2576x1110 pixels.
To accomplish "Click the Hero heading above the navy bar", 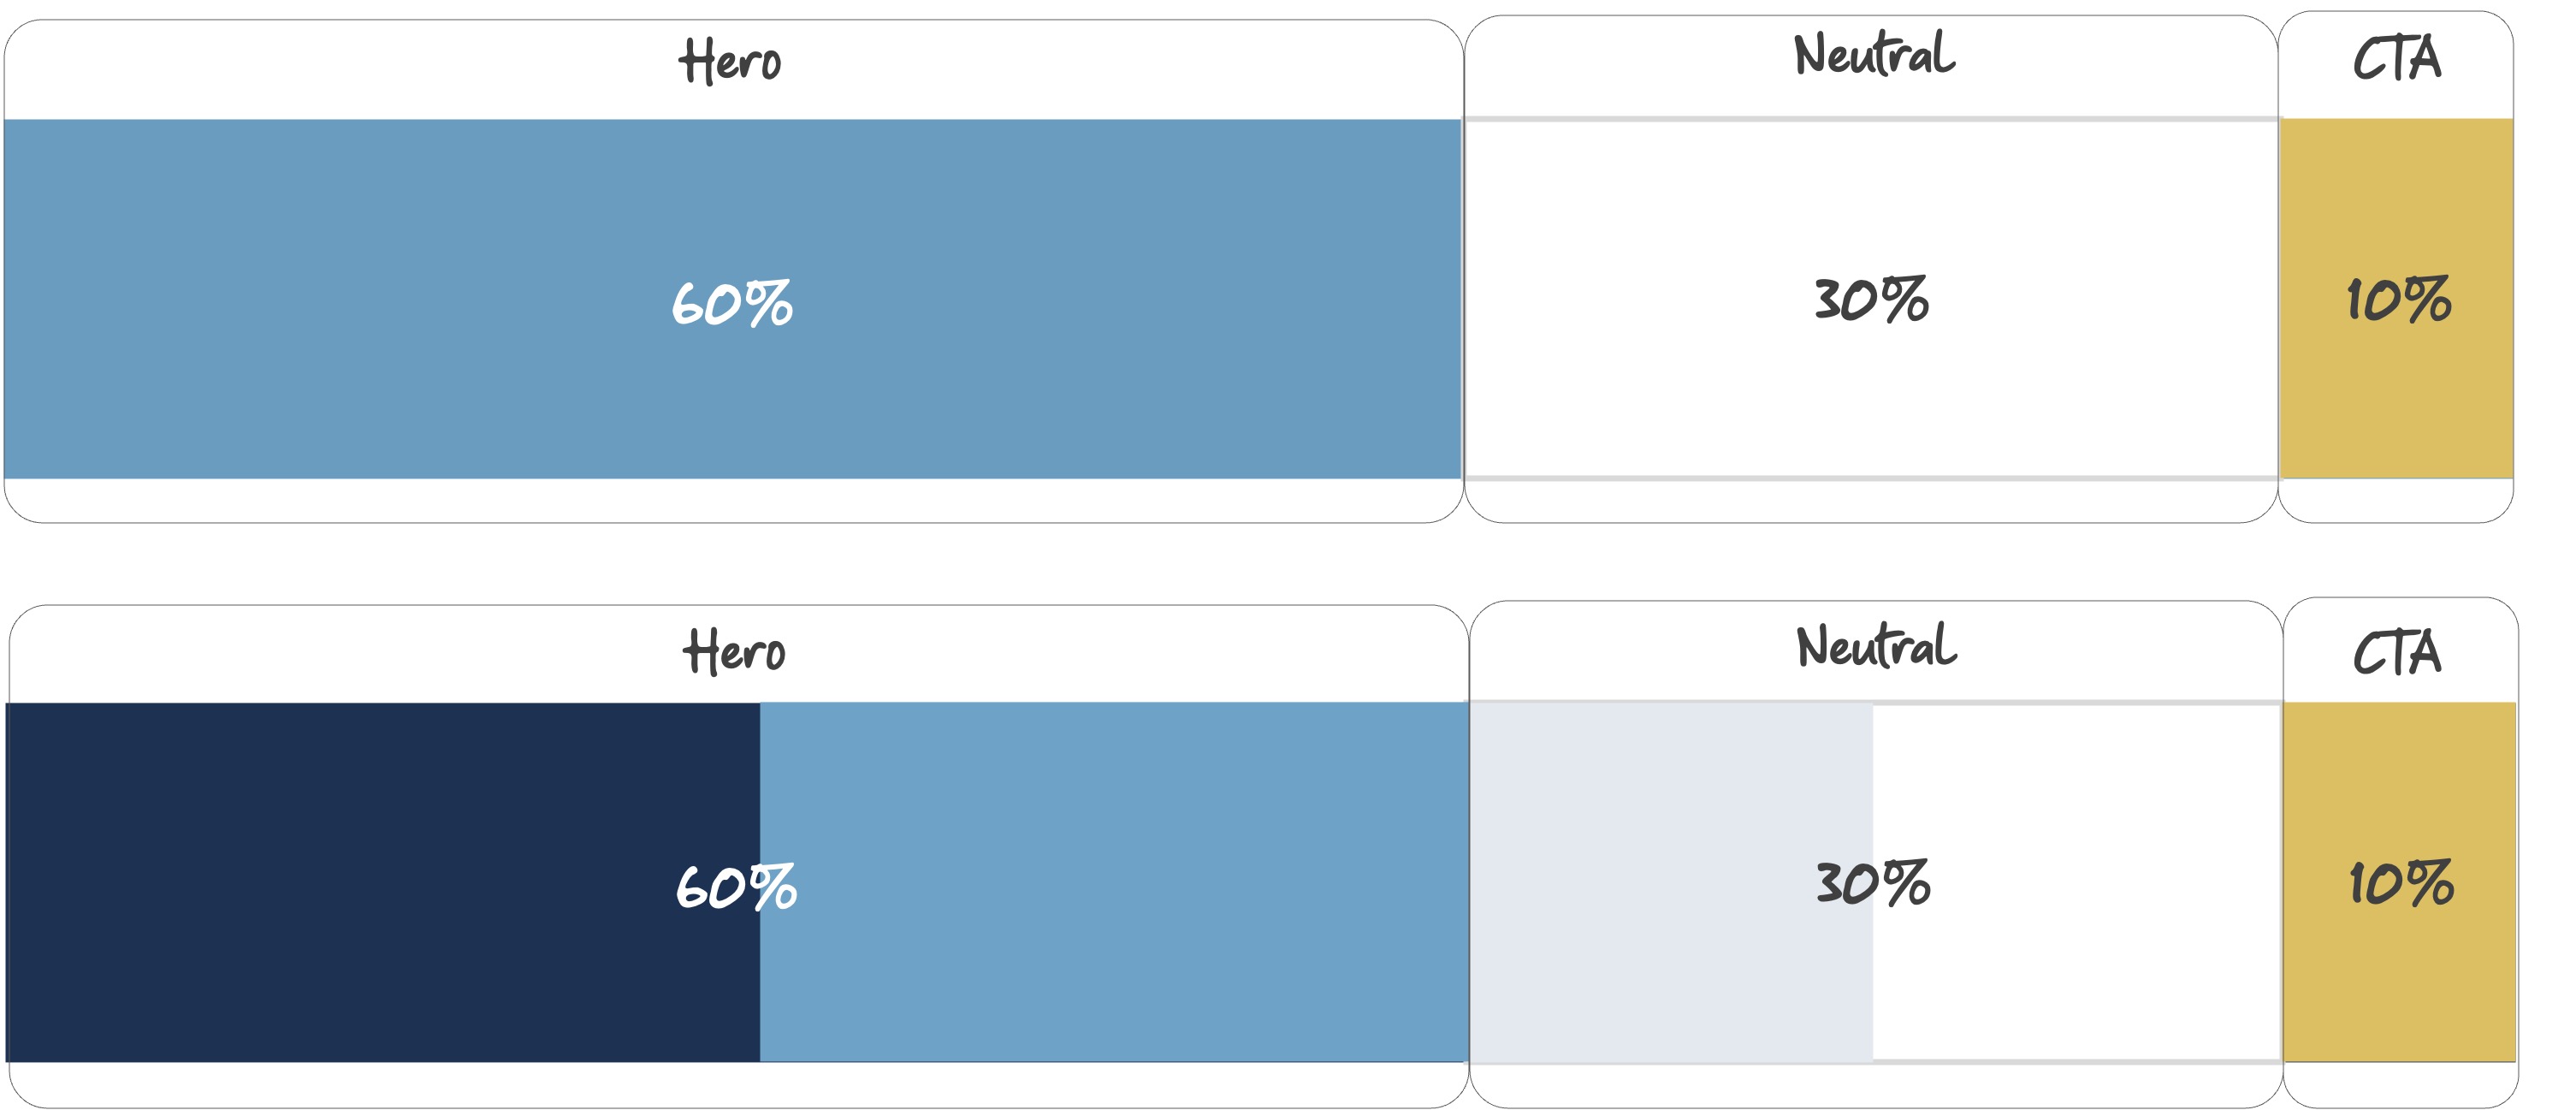I will coord(735,652).
